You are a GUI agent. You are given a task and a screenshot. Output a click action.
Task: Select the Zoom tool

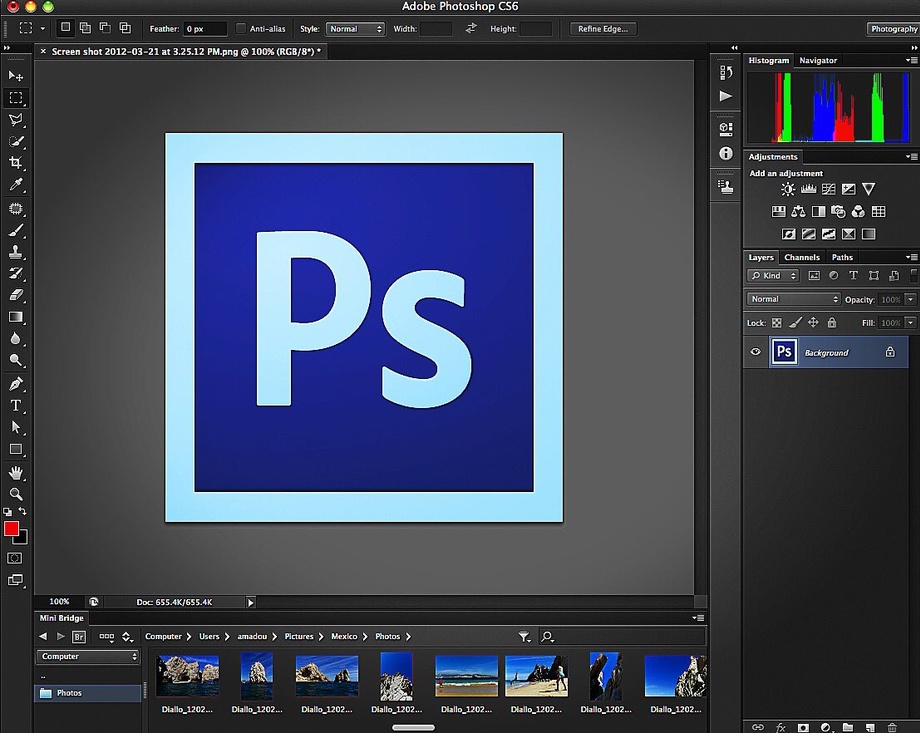[15, 493]
